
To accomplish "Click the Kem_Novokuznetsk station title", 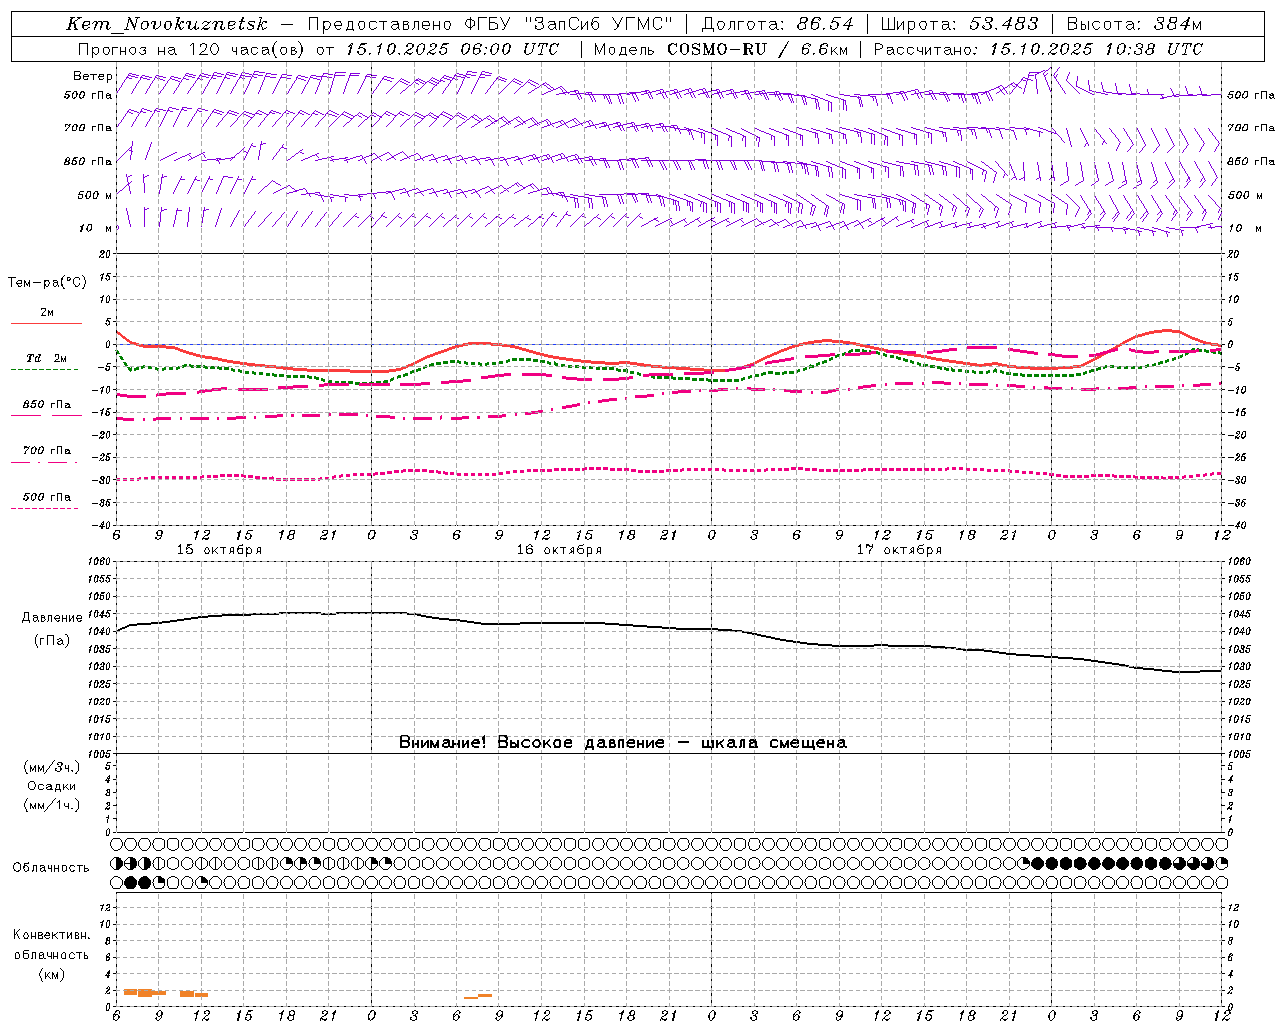I will 167,24.
